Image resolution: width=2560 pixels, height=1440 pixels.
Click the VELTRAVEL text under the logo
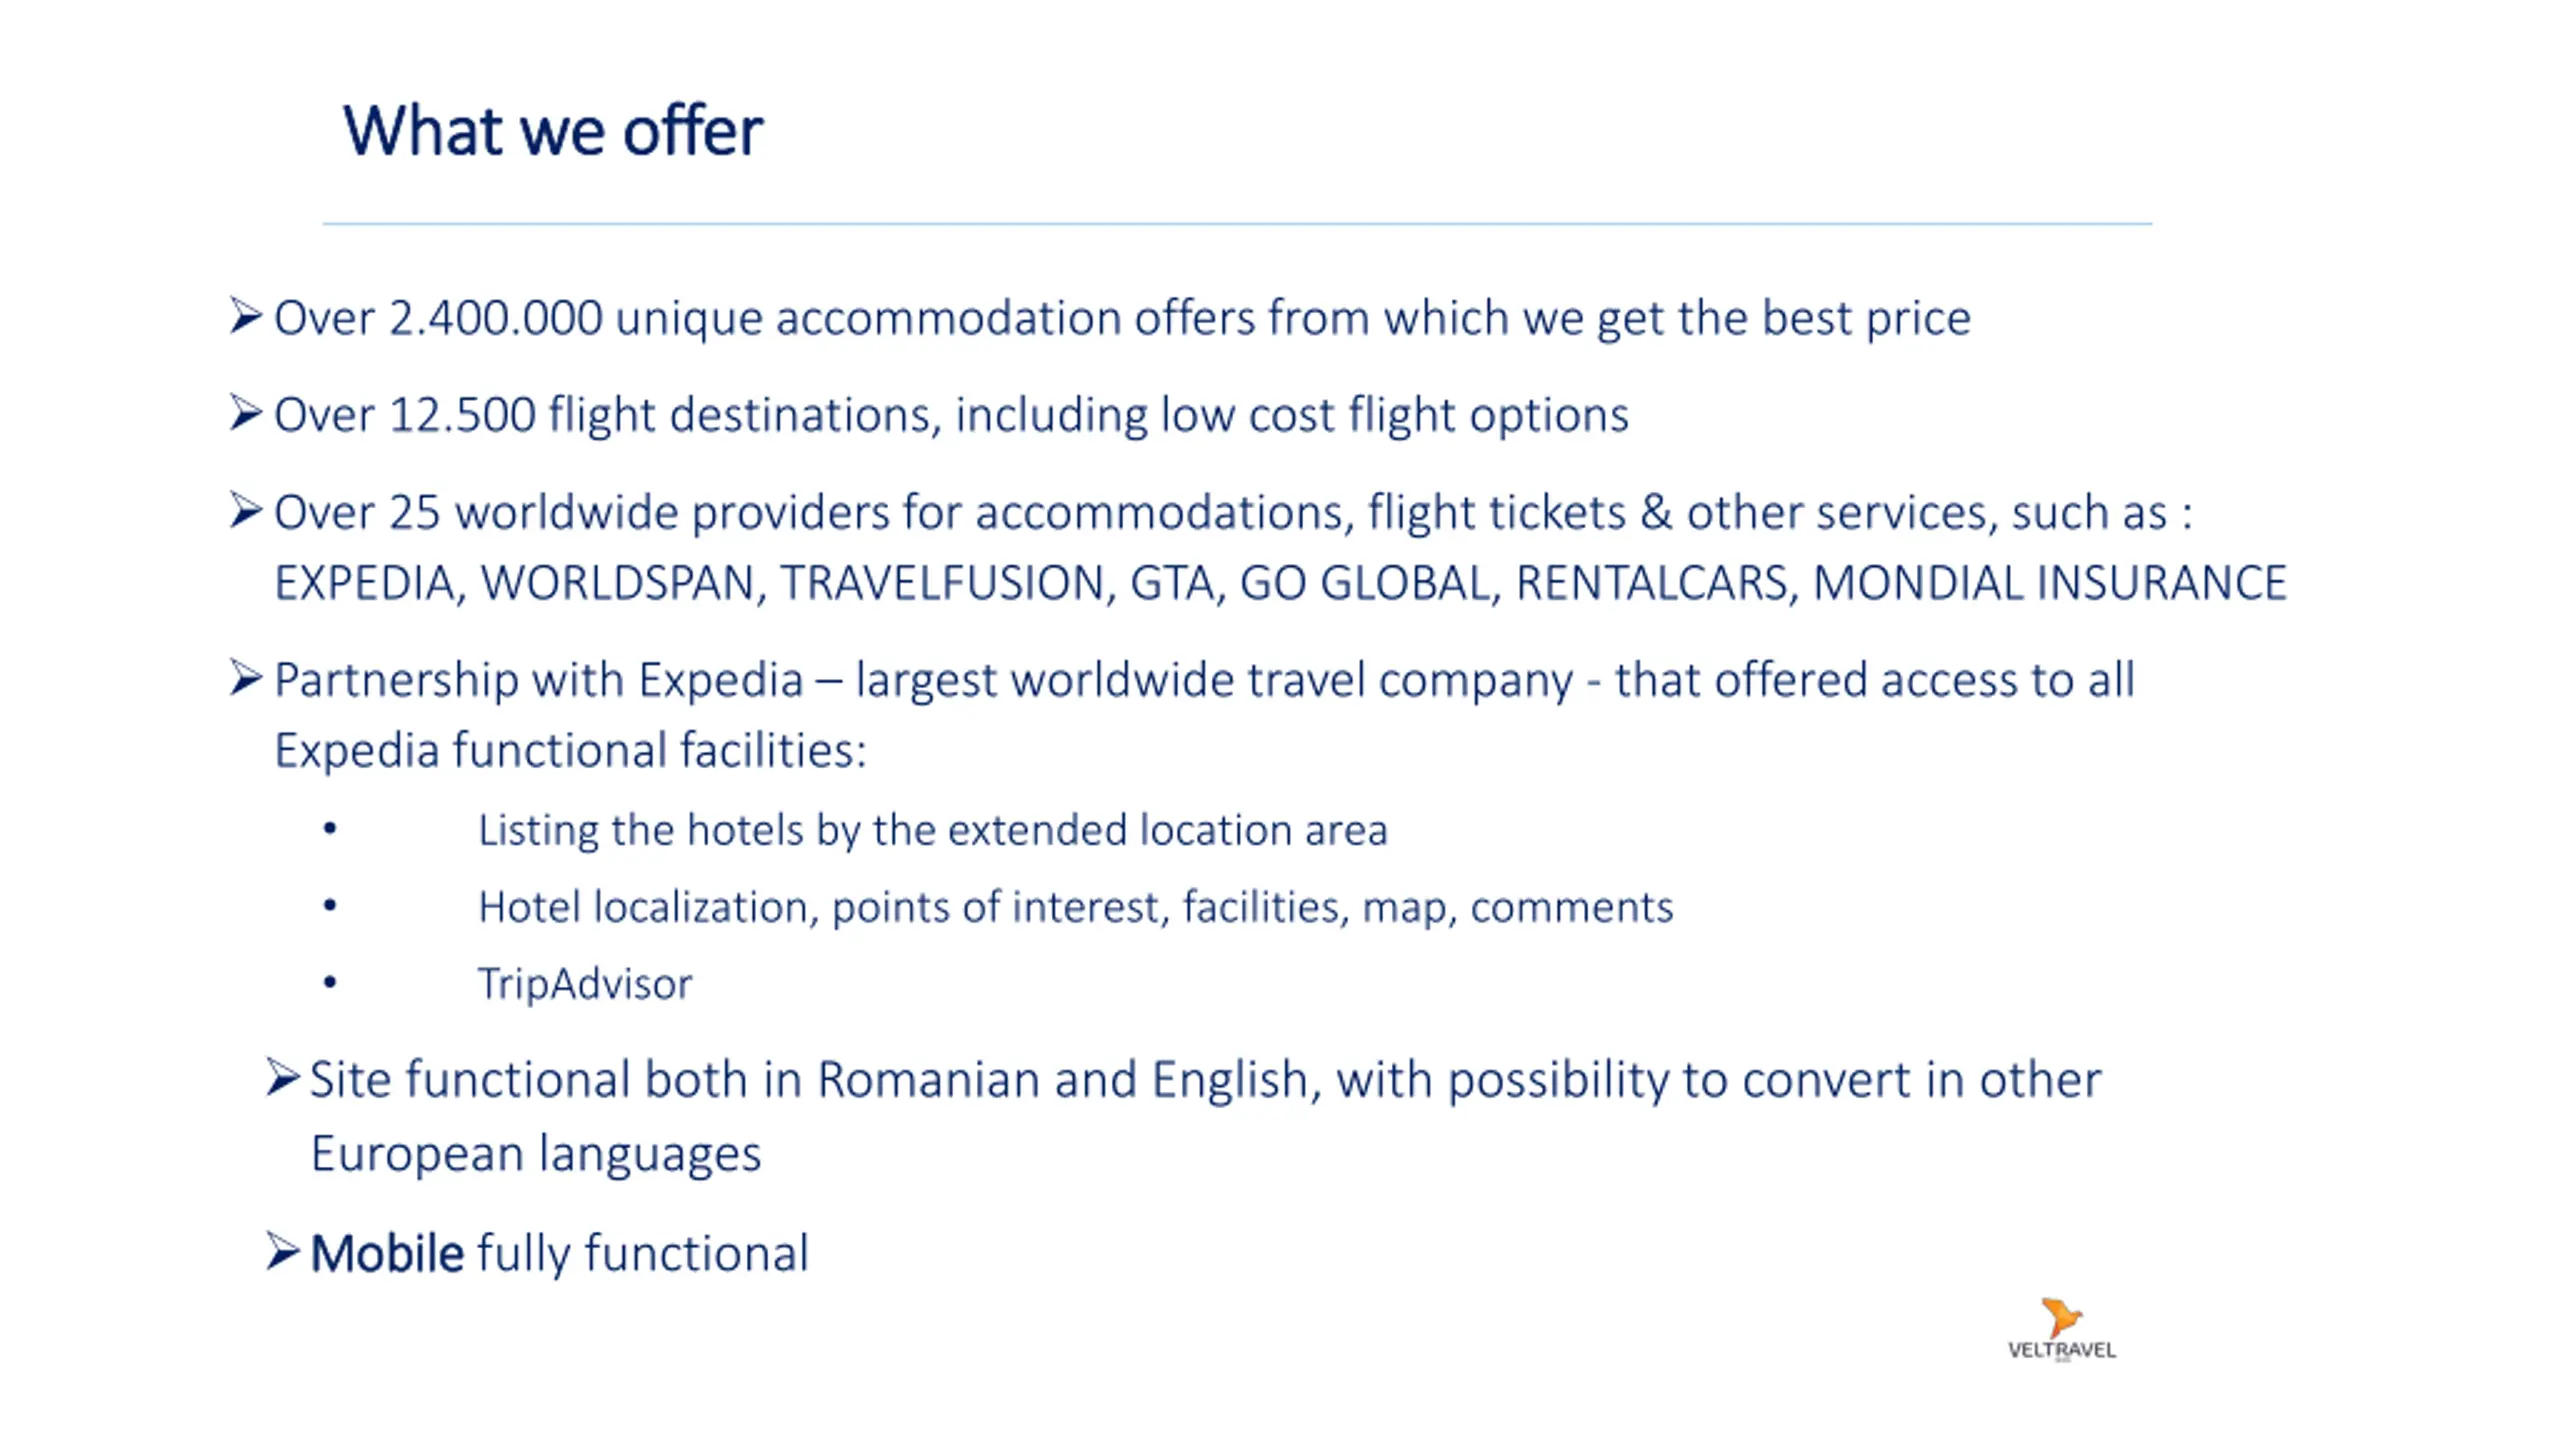click(x=2061, y=1350)
